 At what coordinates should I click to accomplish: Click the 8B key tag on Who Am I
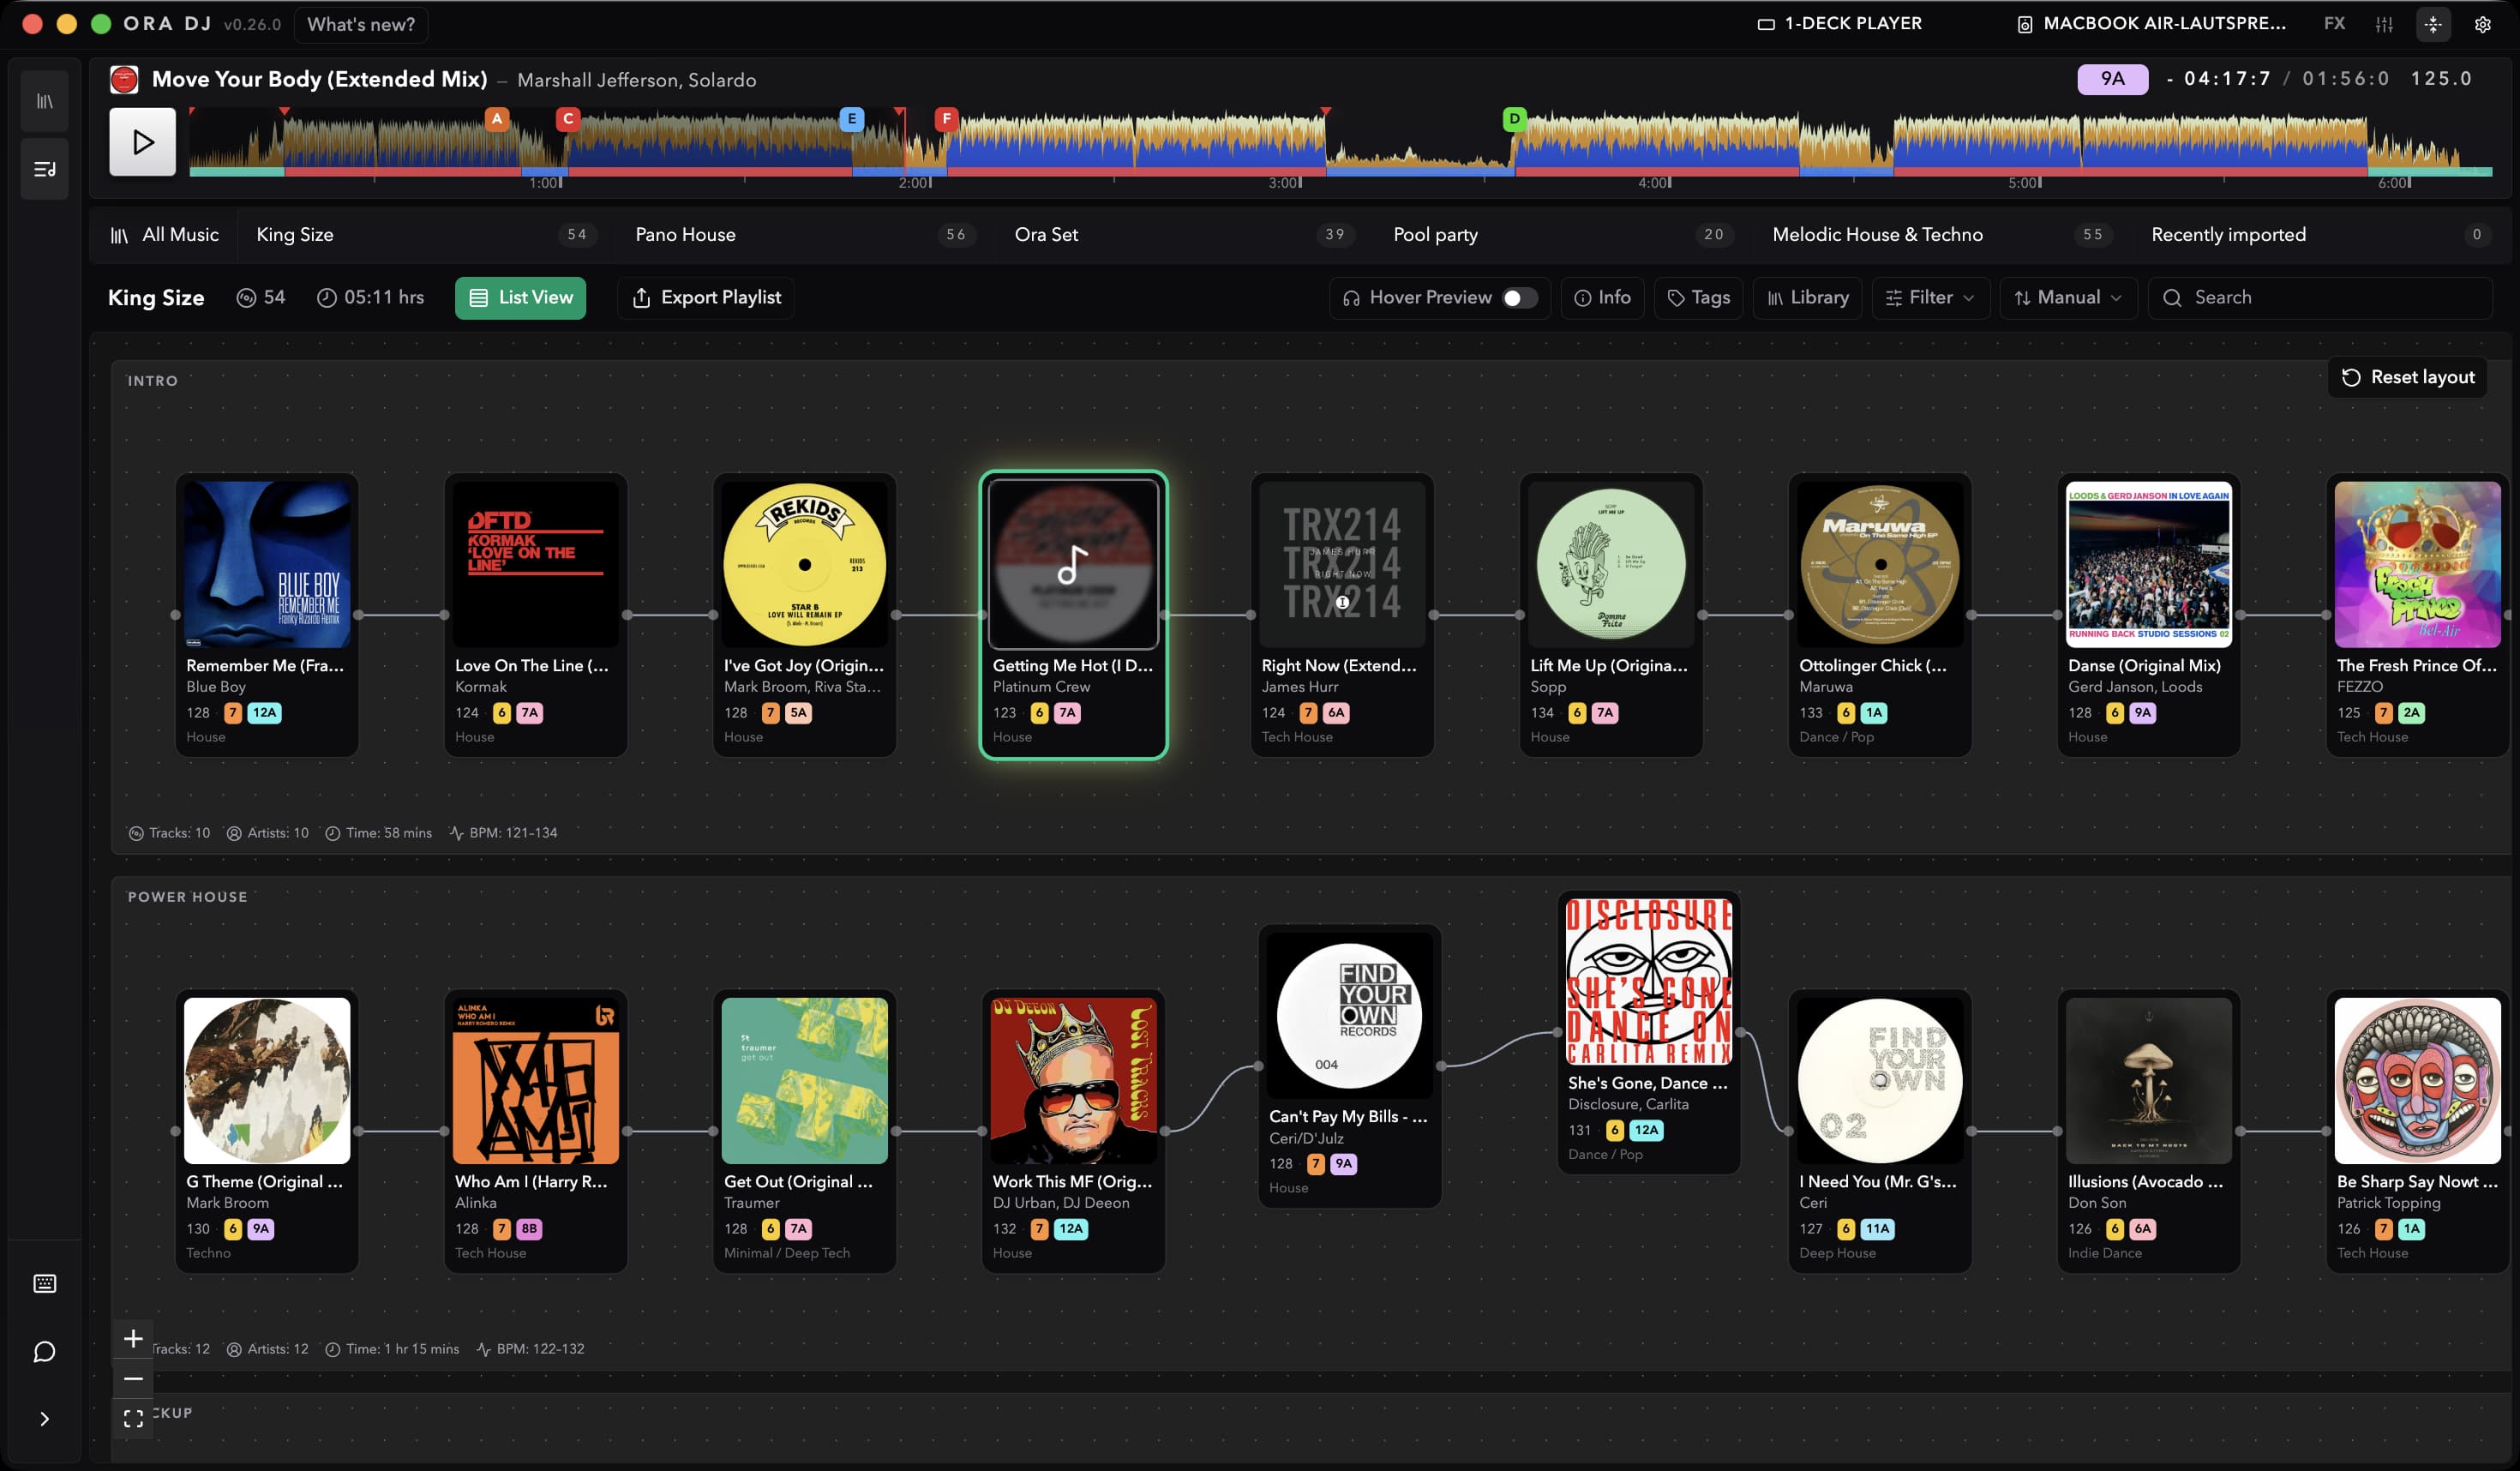529,1229
